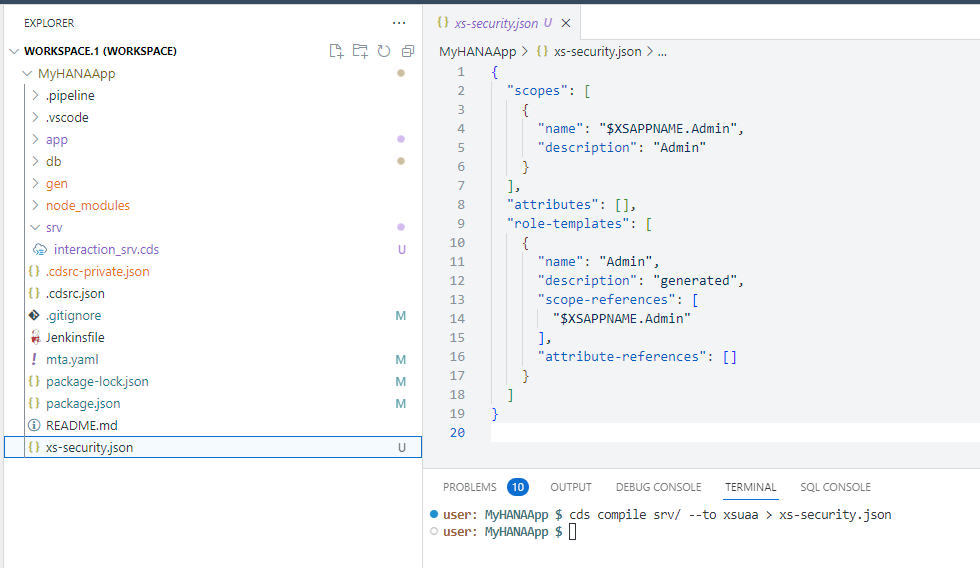Open the package-lock.json file

click(x=97, y=381)
